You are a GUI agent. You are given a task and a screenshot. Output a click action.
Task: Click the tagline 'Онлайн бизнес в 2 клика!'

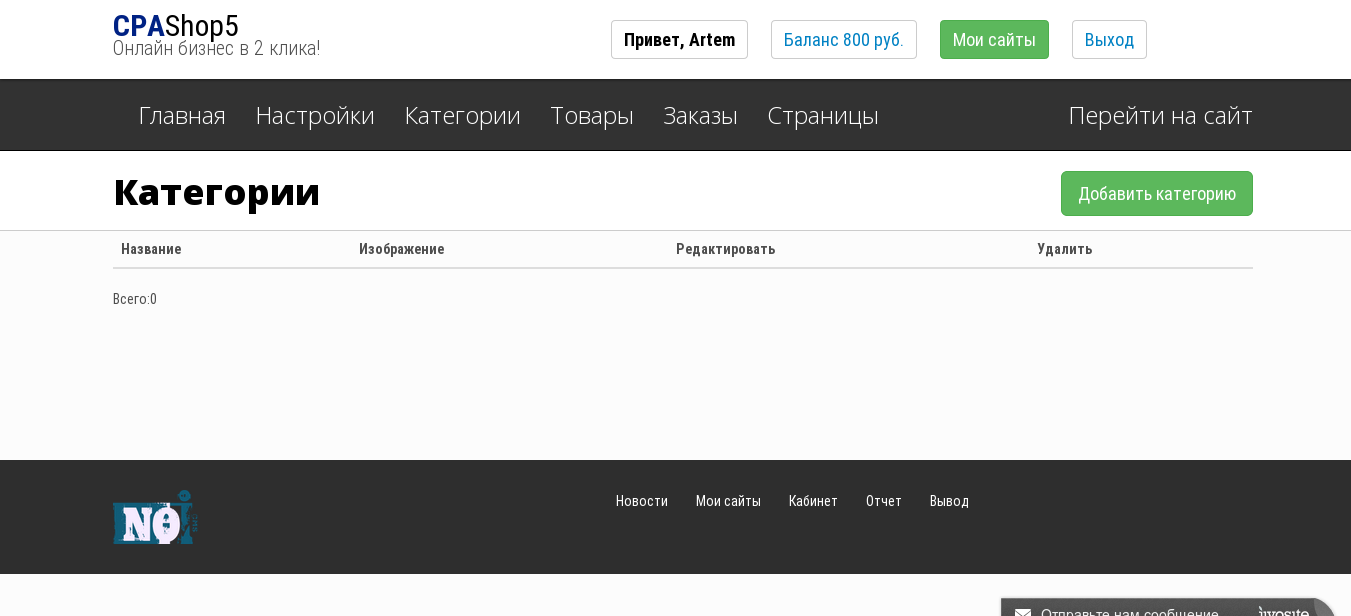pos(216,48)
